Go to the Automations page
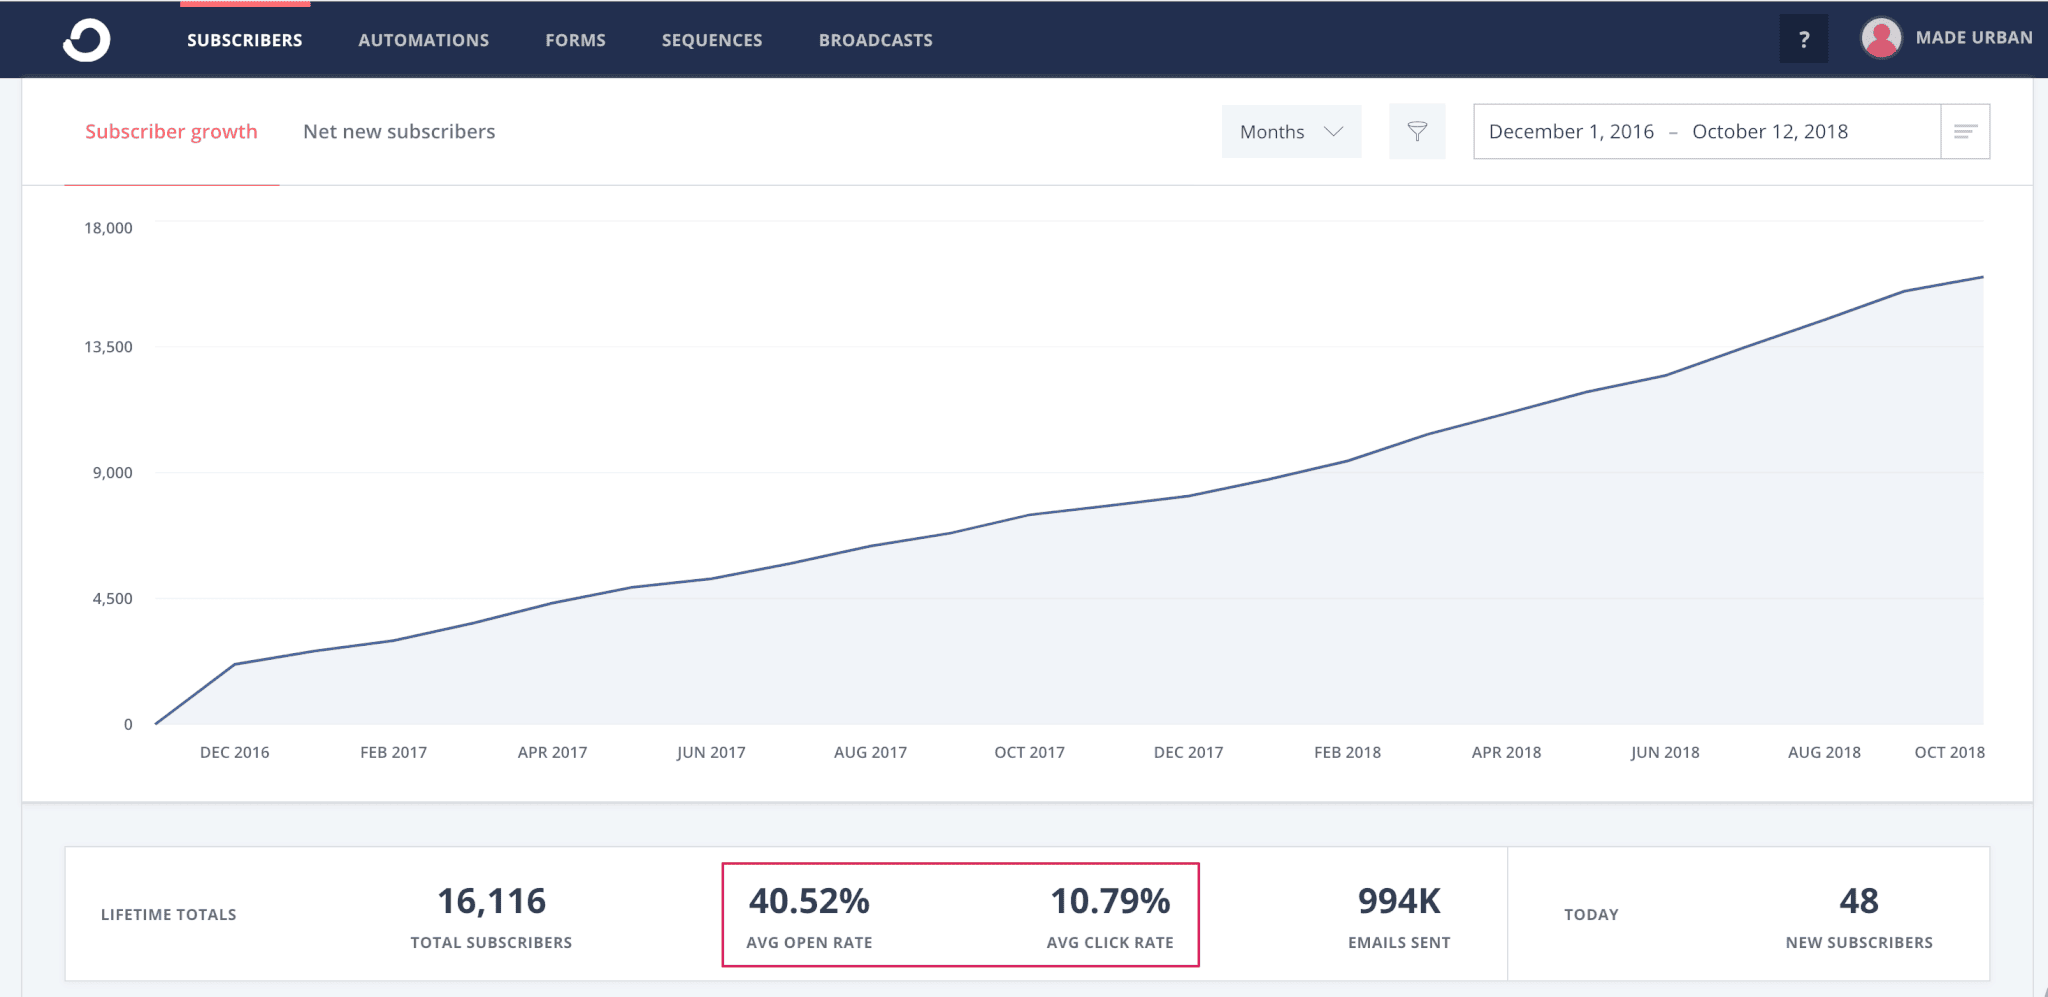Viewport: 2048px width, 997px height. pyautogui.click(x=424, y=40)
